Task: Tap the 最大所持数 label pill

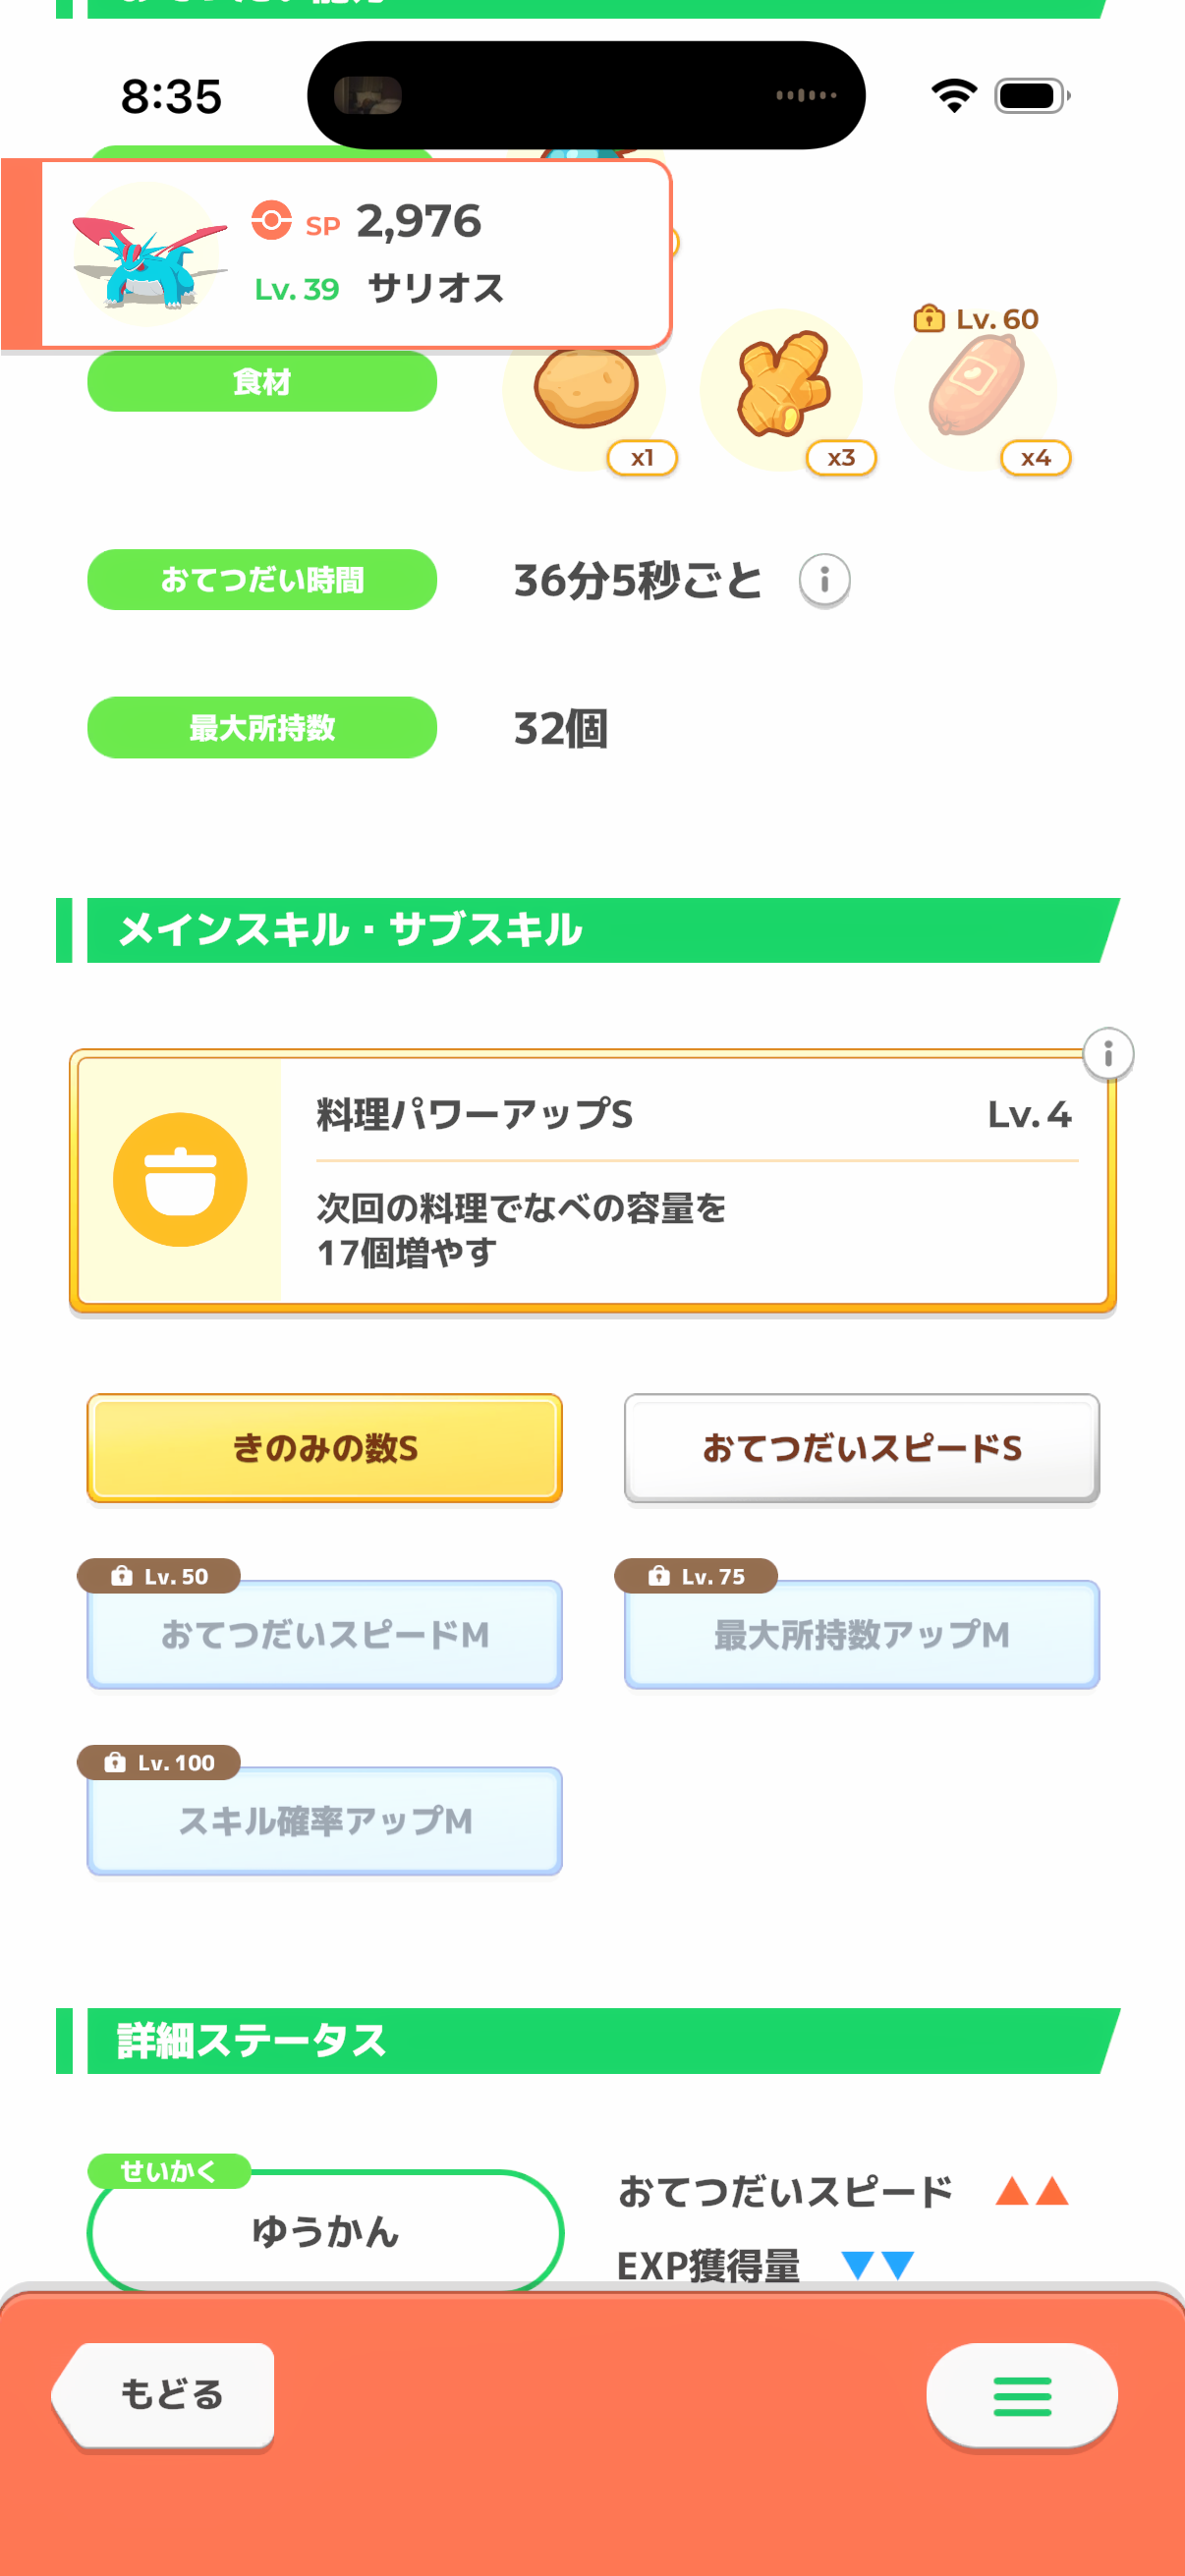Action: click(x=262, y=728)
